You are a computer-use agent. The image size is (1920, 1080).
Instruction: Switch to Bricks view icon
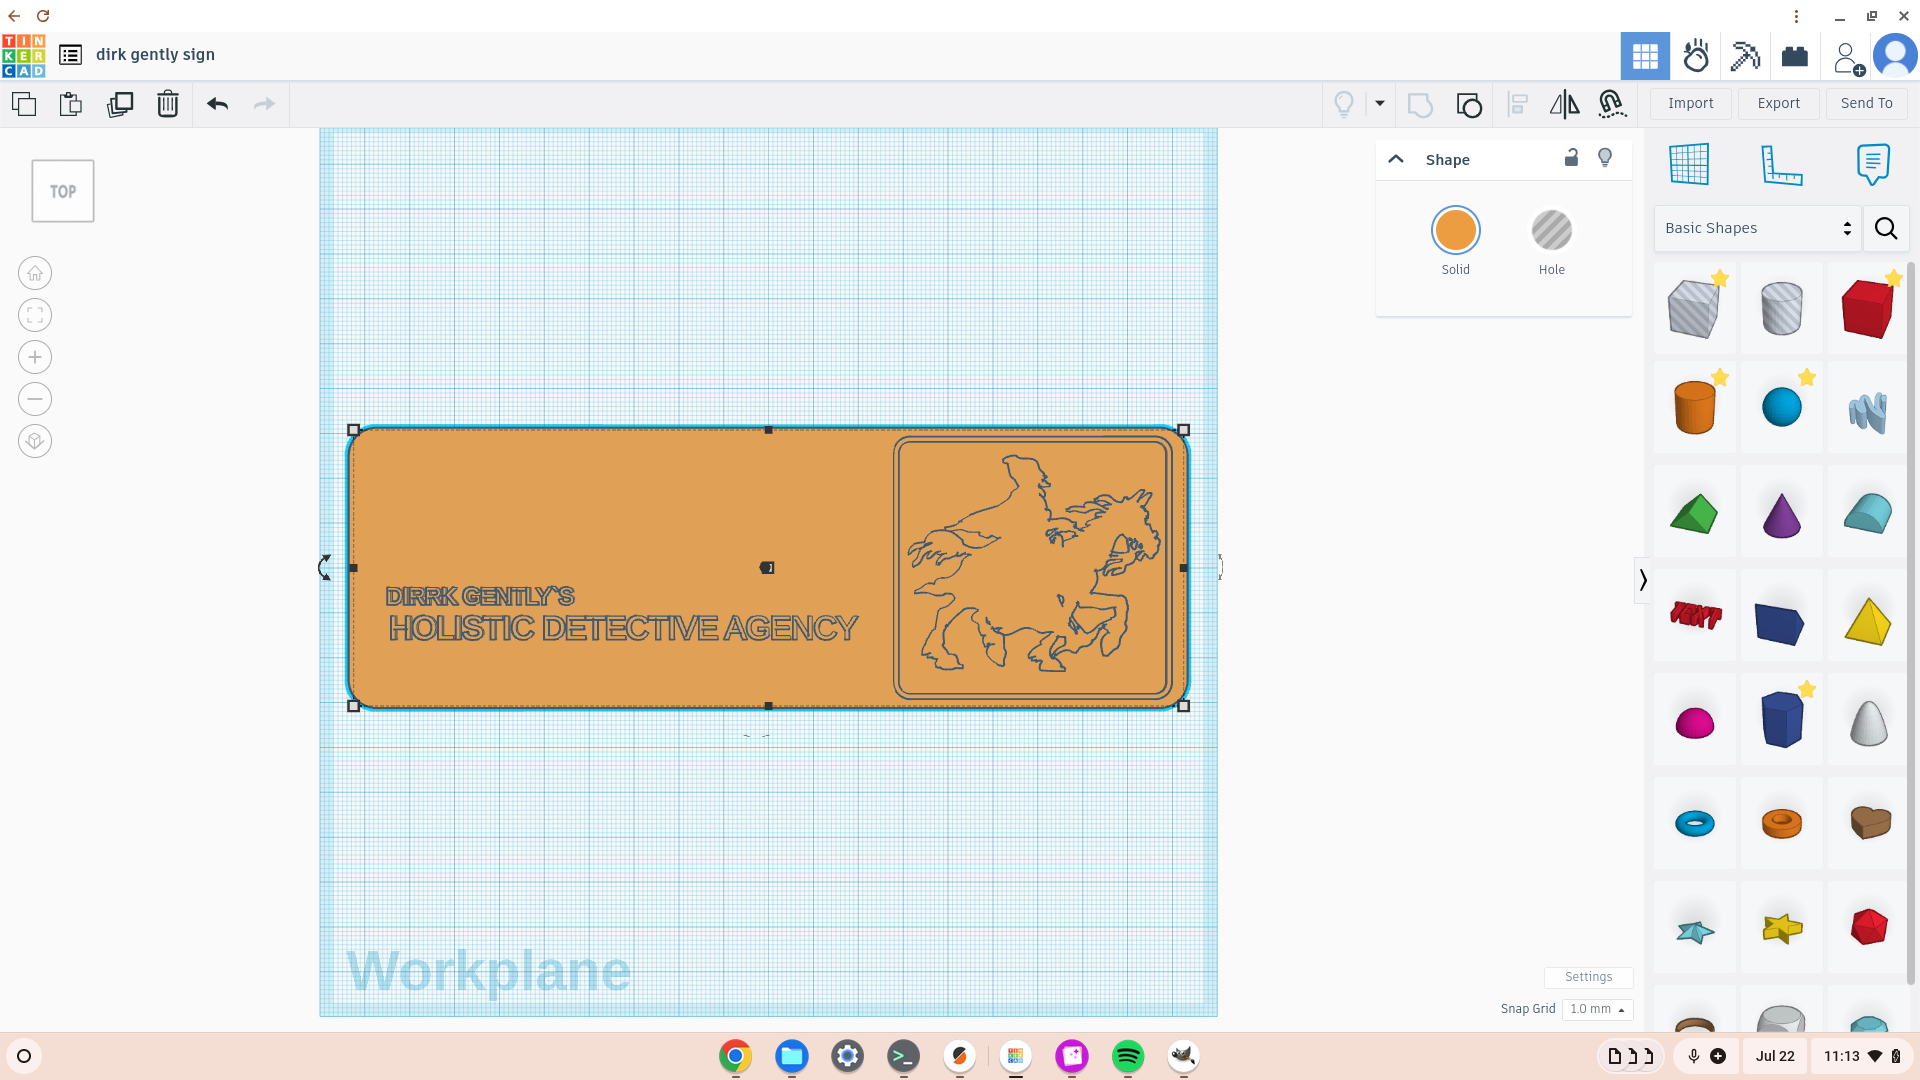coord(1795,56)
